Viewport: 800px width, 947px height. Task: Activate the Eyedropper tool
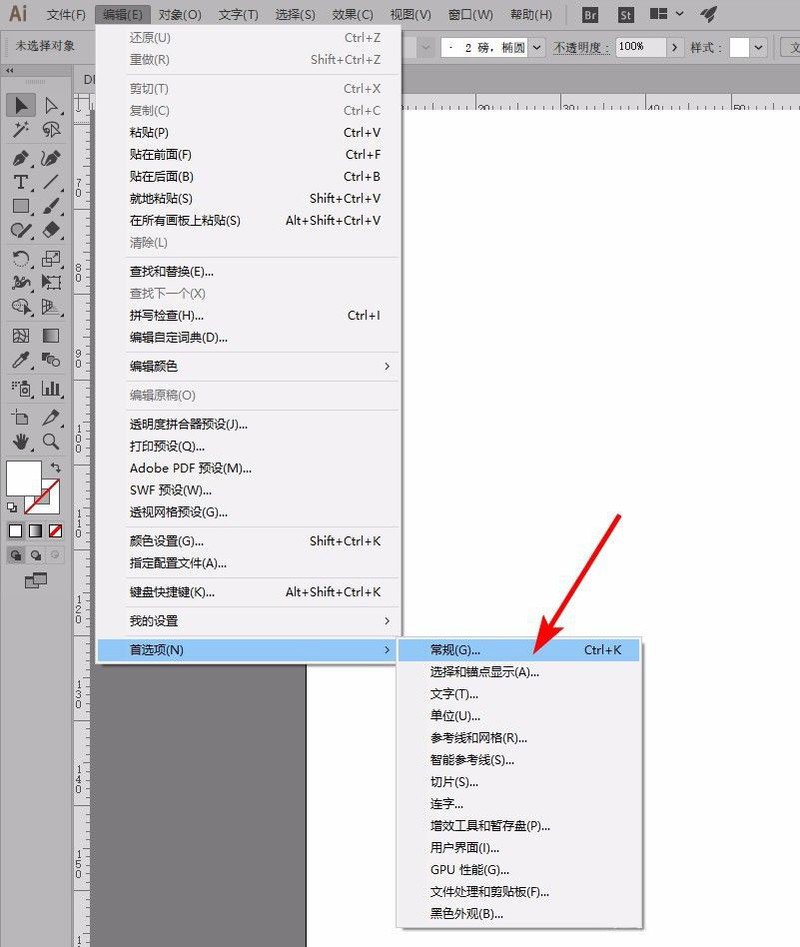(x=21, y=360)
